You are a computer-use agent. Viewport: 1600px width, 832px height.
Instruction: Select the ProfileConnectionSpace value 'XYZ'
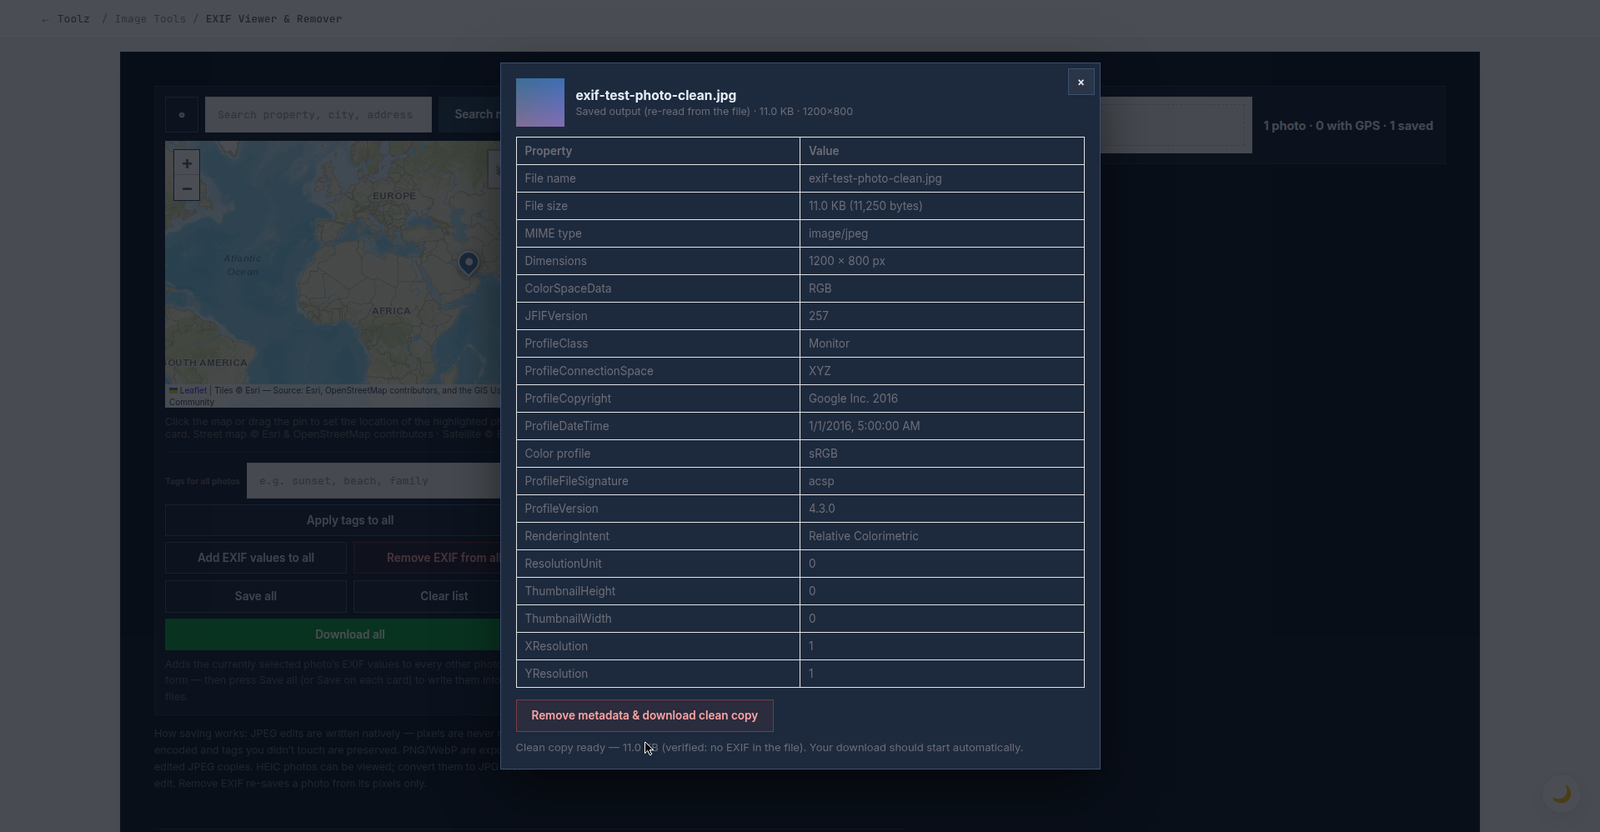pyautogui.click(x=820, y=371)
